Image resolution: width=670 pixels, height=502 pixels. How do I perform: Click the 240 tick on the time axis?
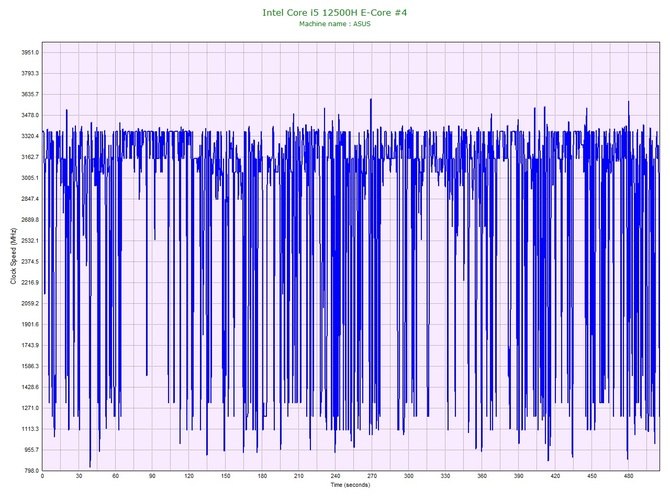pyautogui.click(x=335, y=476)
